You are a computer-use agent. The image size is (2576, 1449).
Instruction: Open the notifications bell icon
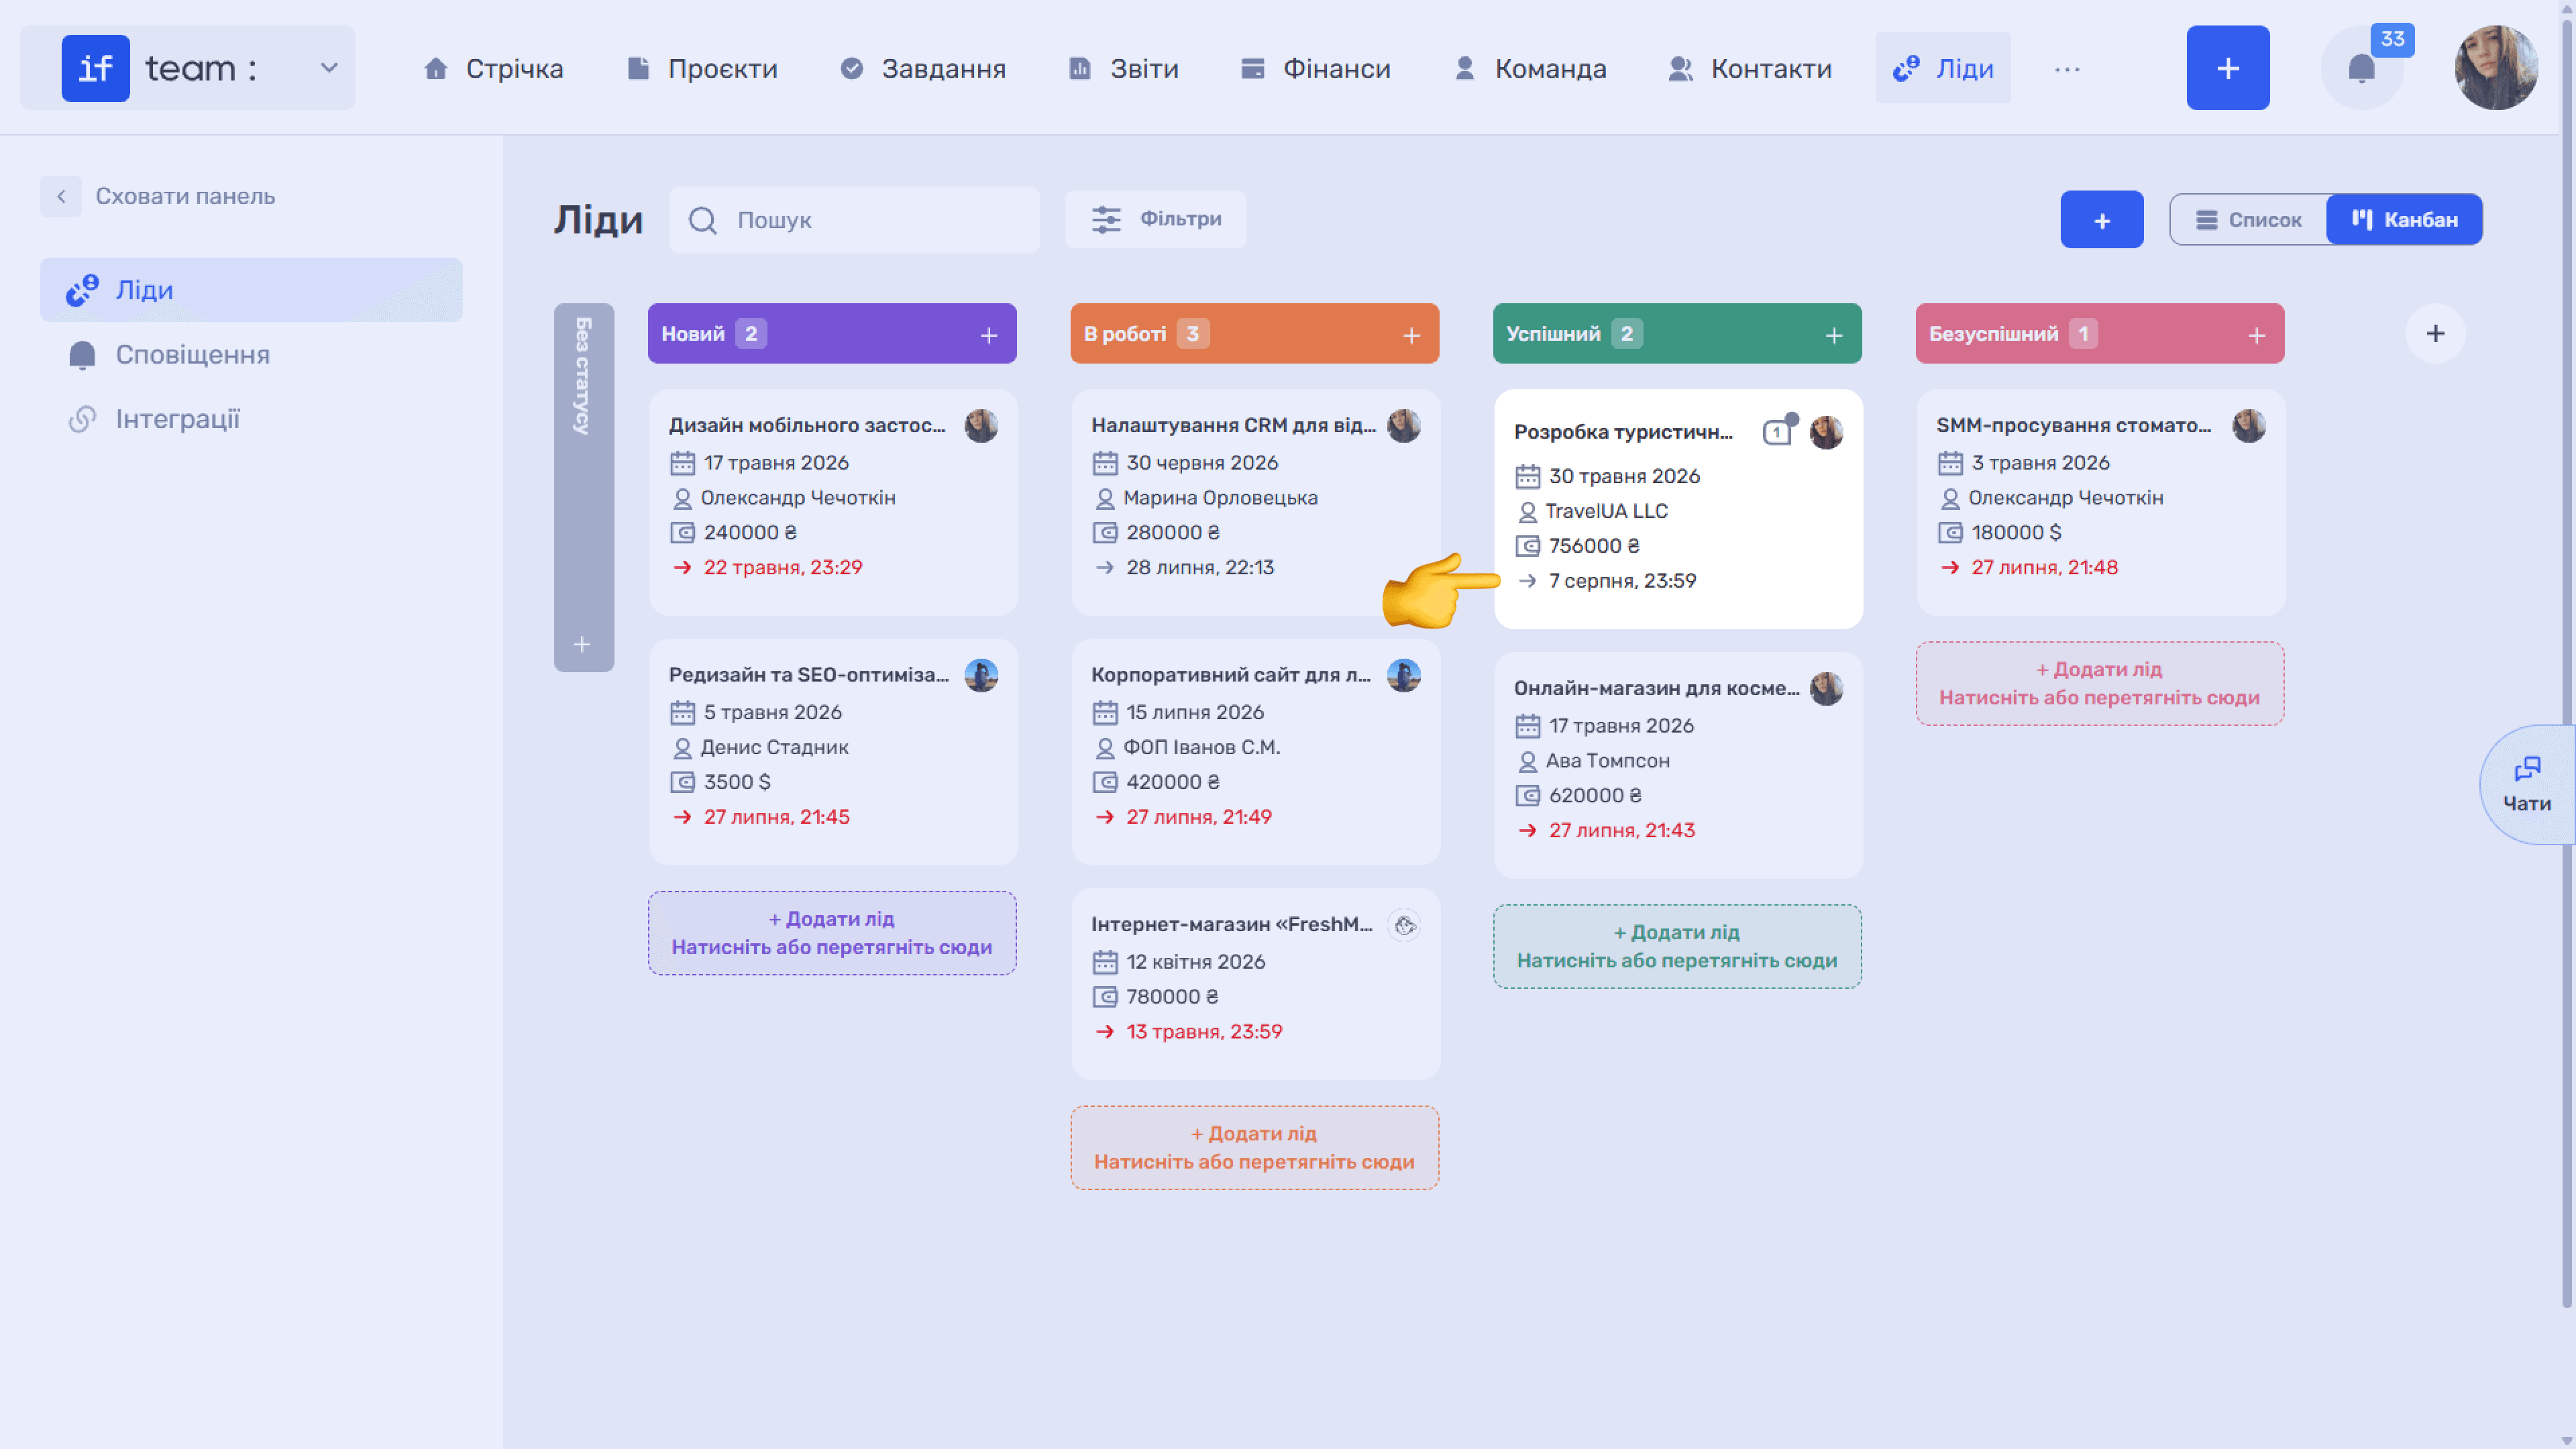coord(2361,68)
